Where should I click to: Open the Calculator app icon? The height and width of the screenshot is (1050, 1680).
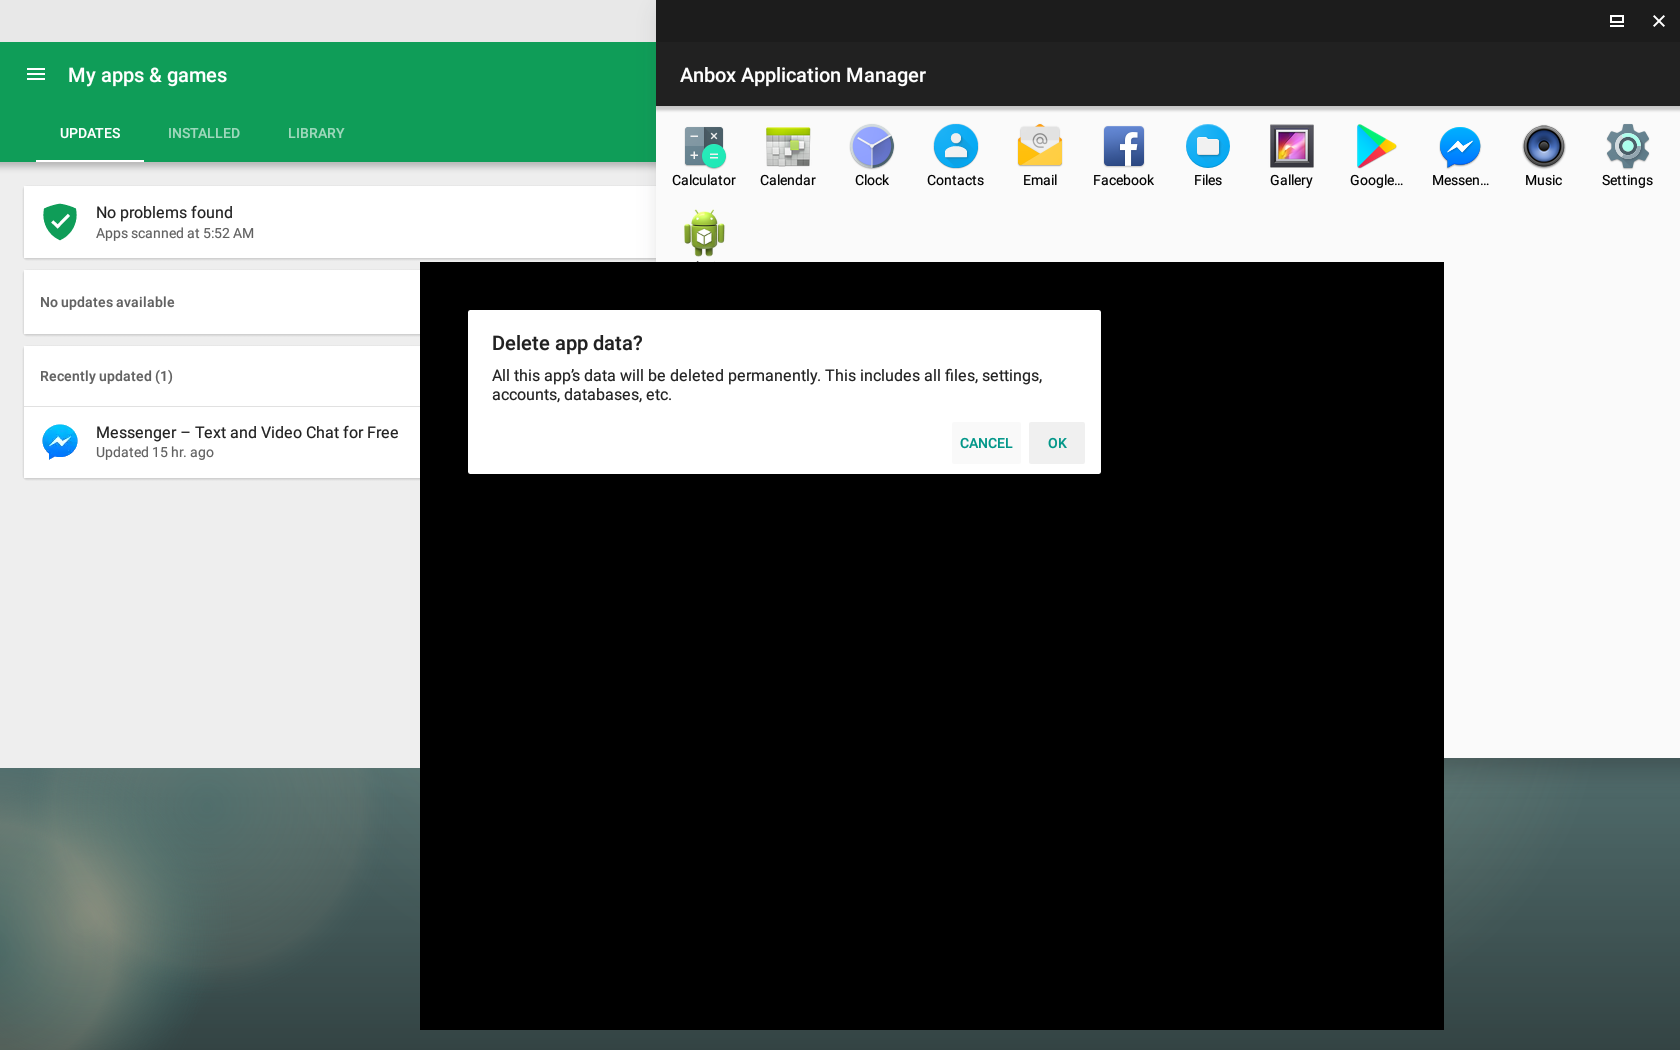(x=704, y=147)
